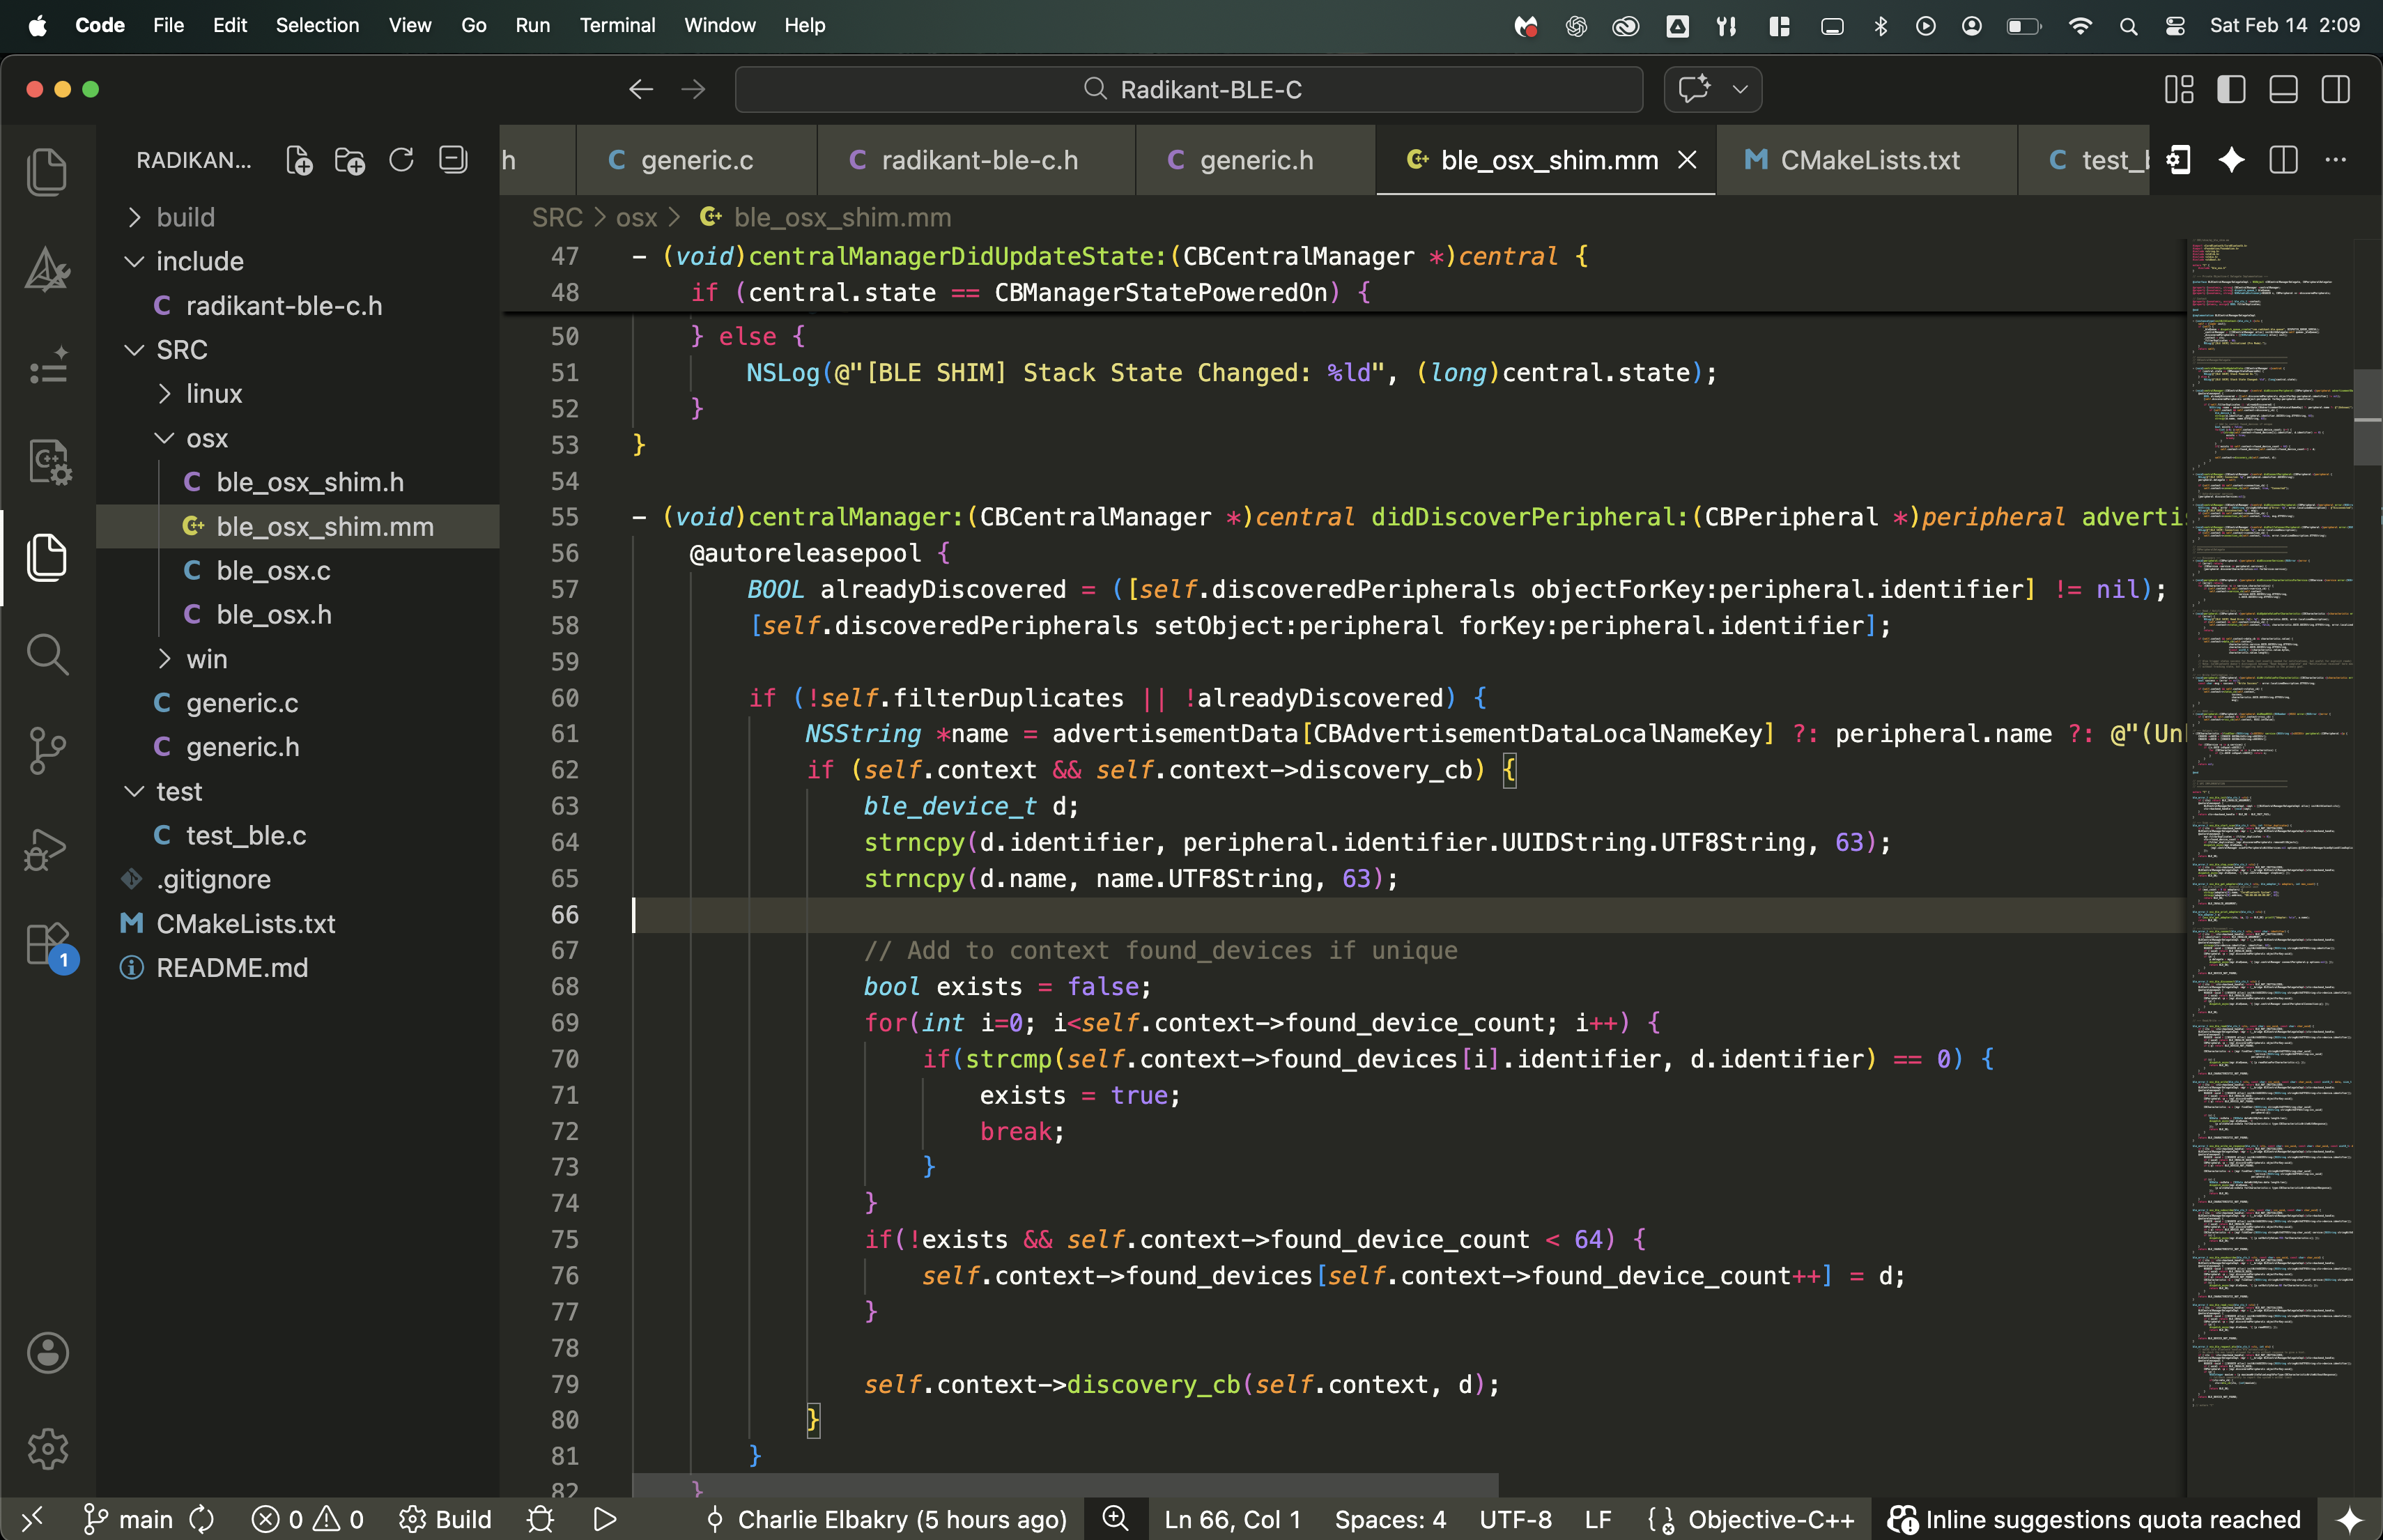
Task: Open the Search view in activity bar
Action: click(x=47, y=654)
